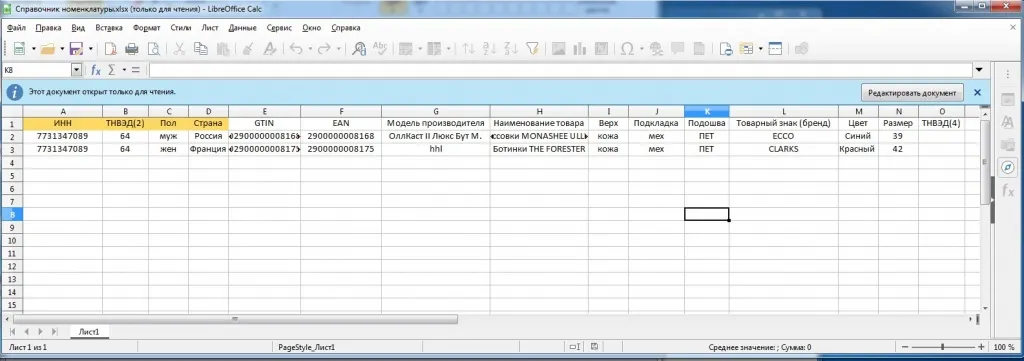Open the Sum function dropdown arrow

point(124,70)
